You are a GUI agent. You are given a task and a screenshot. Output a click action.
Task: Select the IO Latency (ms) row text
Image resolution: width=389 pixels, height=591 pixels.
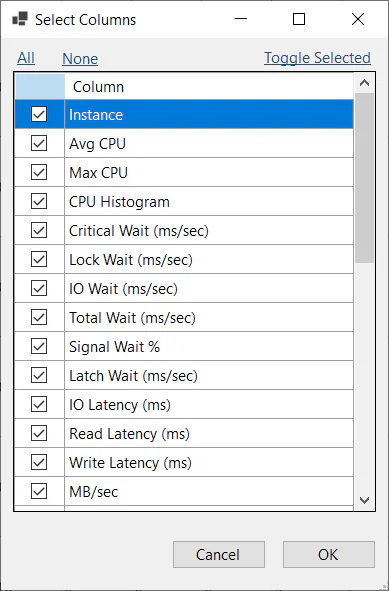(x=120, y=405)
